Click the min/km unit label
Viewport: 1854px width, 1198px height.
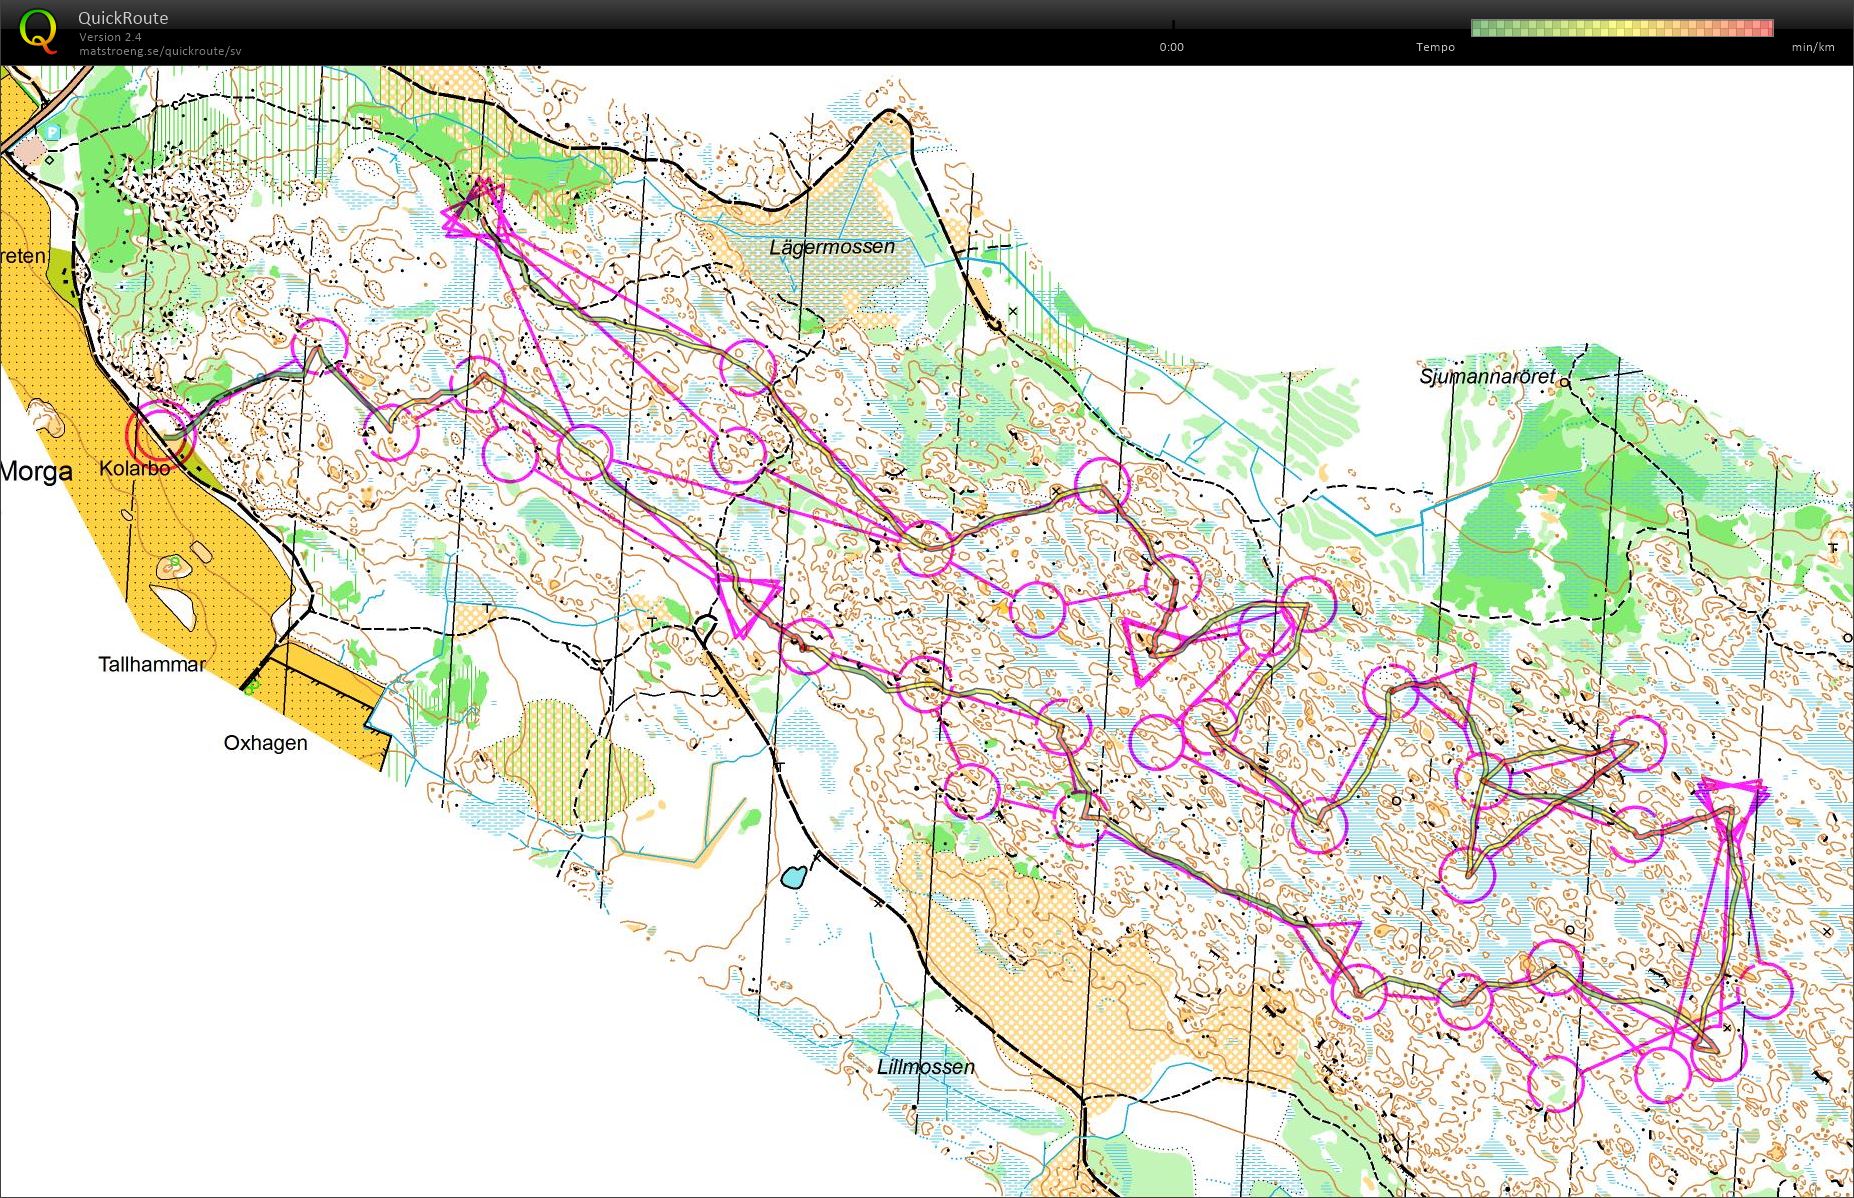coord(1813,47)
